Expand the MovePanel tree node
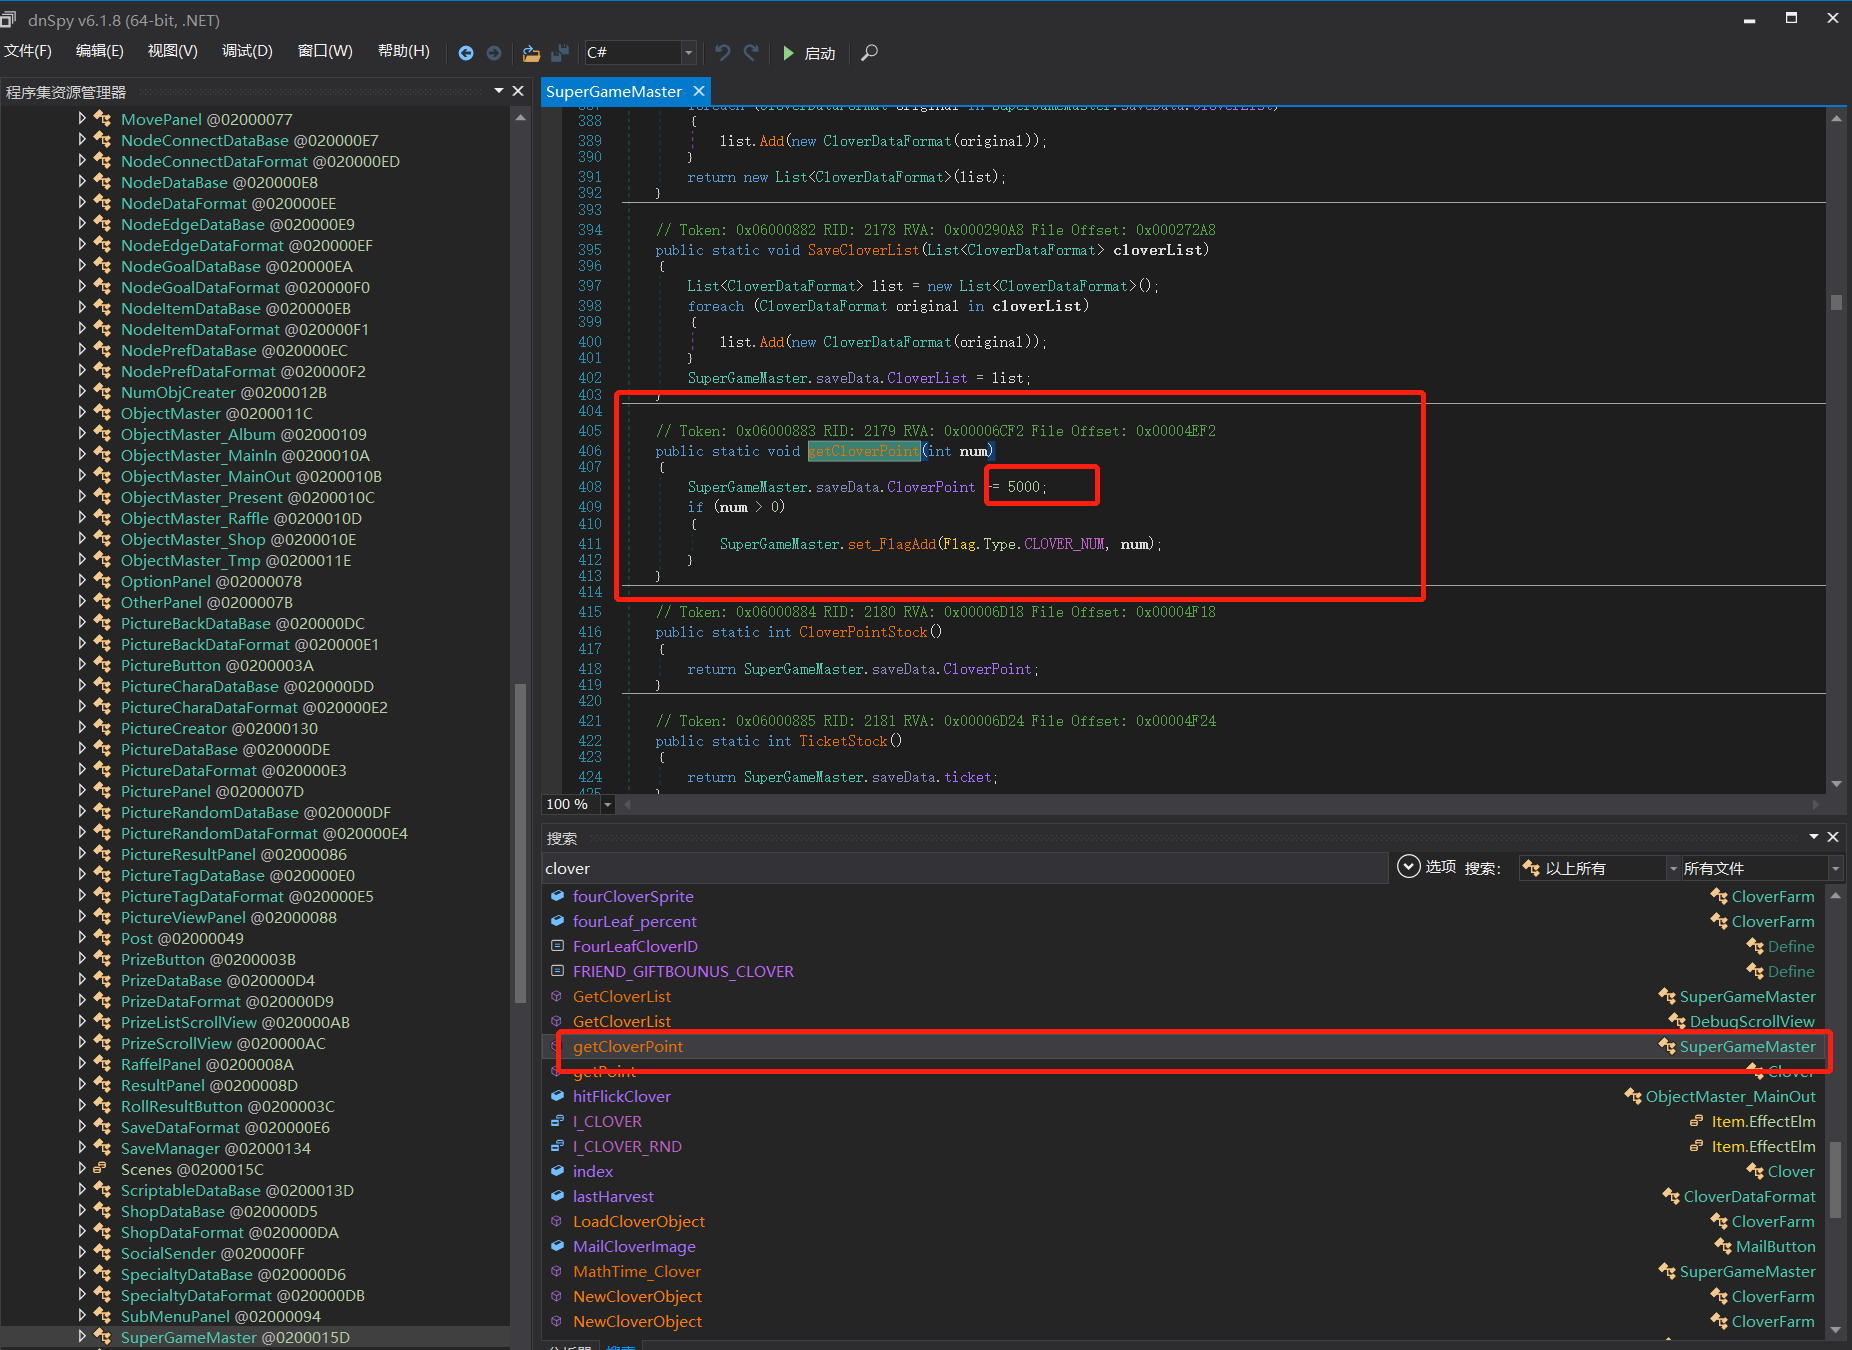This screenshot has height=1350, width=1852. pyautogui.click(x=82, y=119)
